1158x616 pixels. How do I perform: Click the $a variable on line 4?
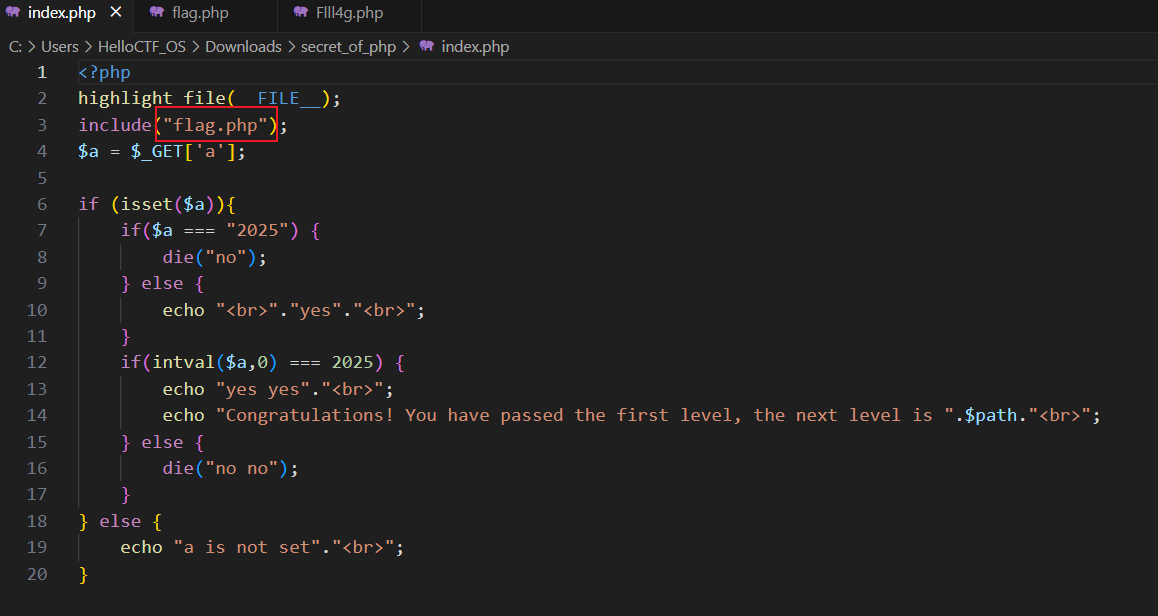(89, 151)
